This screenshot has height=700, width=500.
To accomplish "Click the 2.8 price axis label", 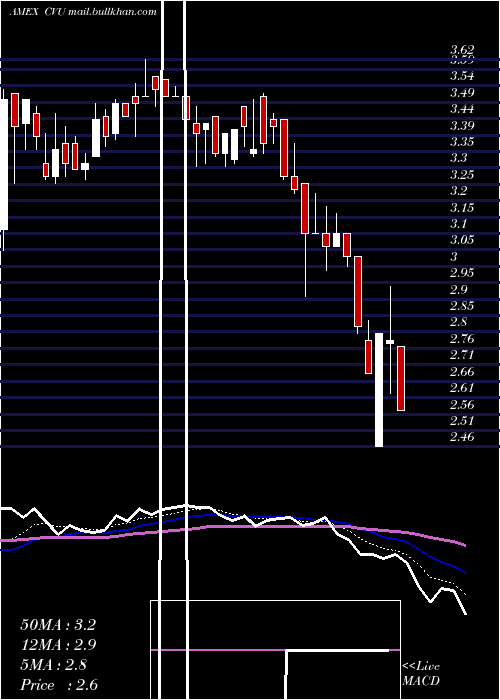I will 459,322.
